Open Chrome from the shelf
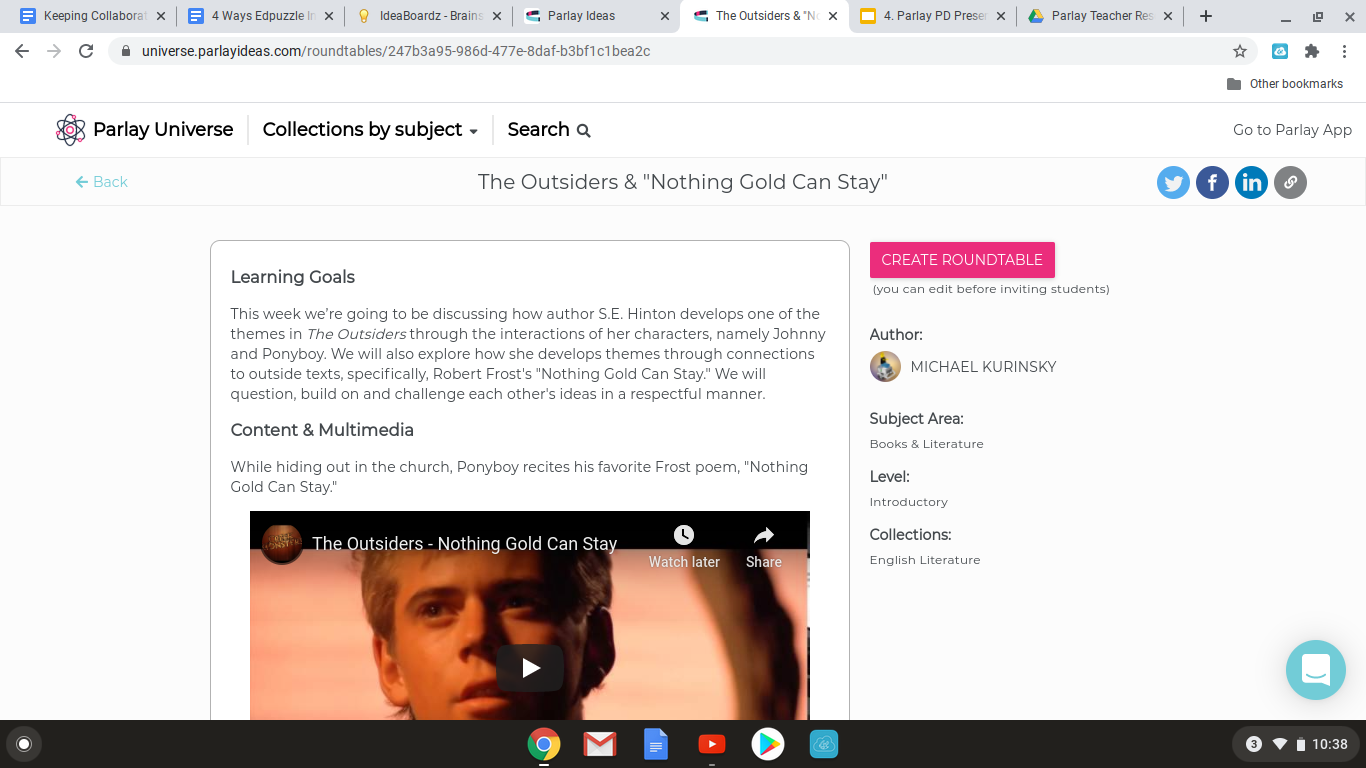The height and width of the screenshot is (768, 1366). [544, 744]
